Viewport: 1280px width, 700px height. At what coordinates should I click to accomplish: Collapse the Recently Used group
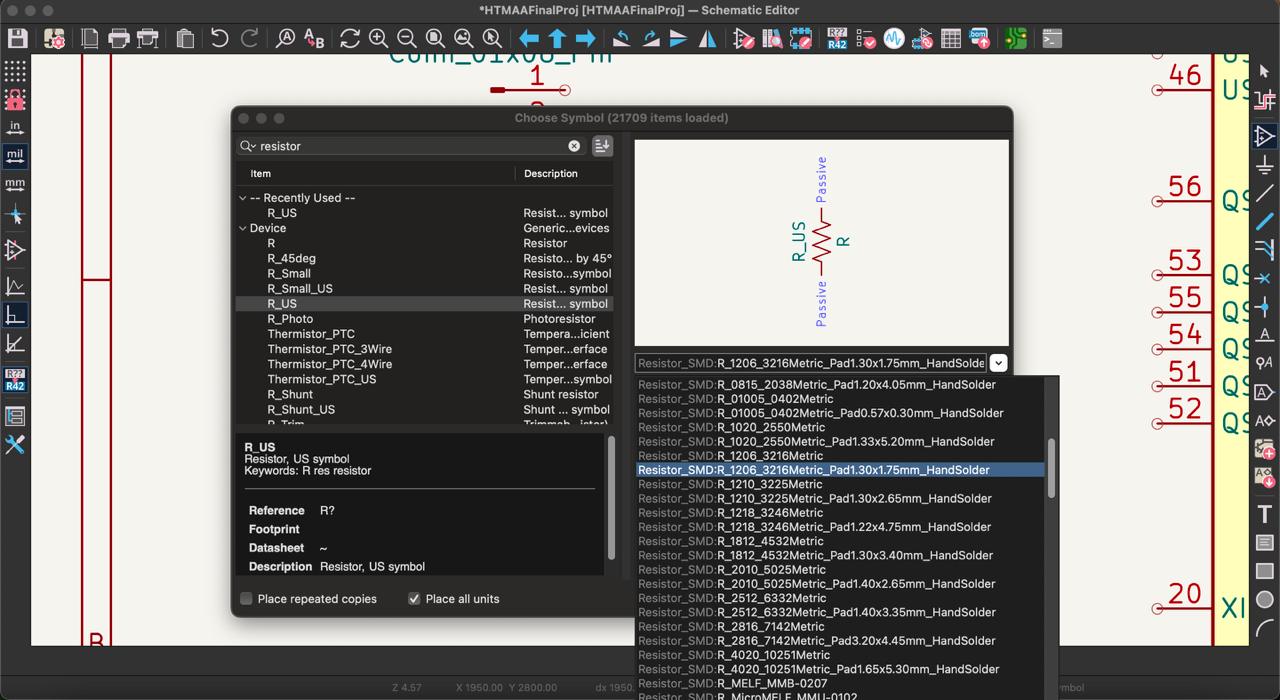(243, 198)
